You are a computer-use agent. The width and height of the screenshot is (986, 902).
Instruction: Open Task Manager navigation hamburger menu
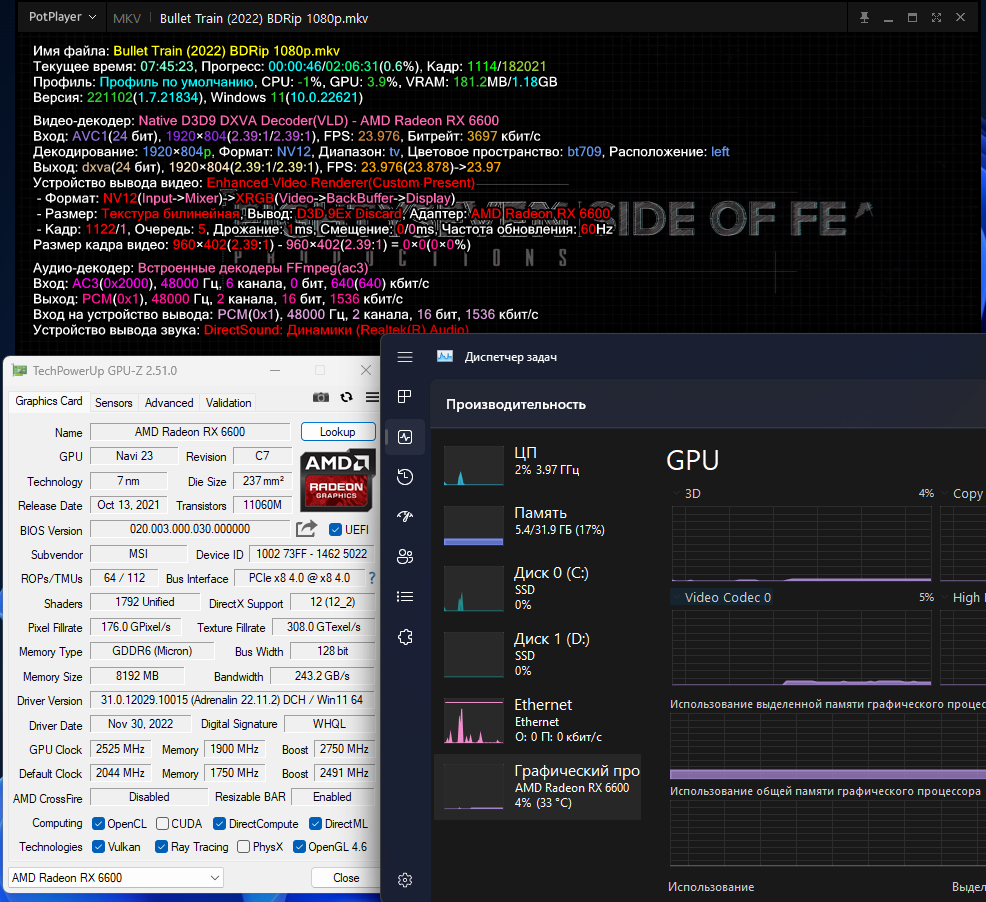tap(405, 357)
